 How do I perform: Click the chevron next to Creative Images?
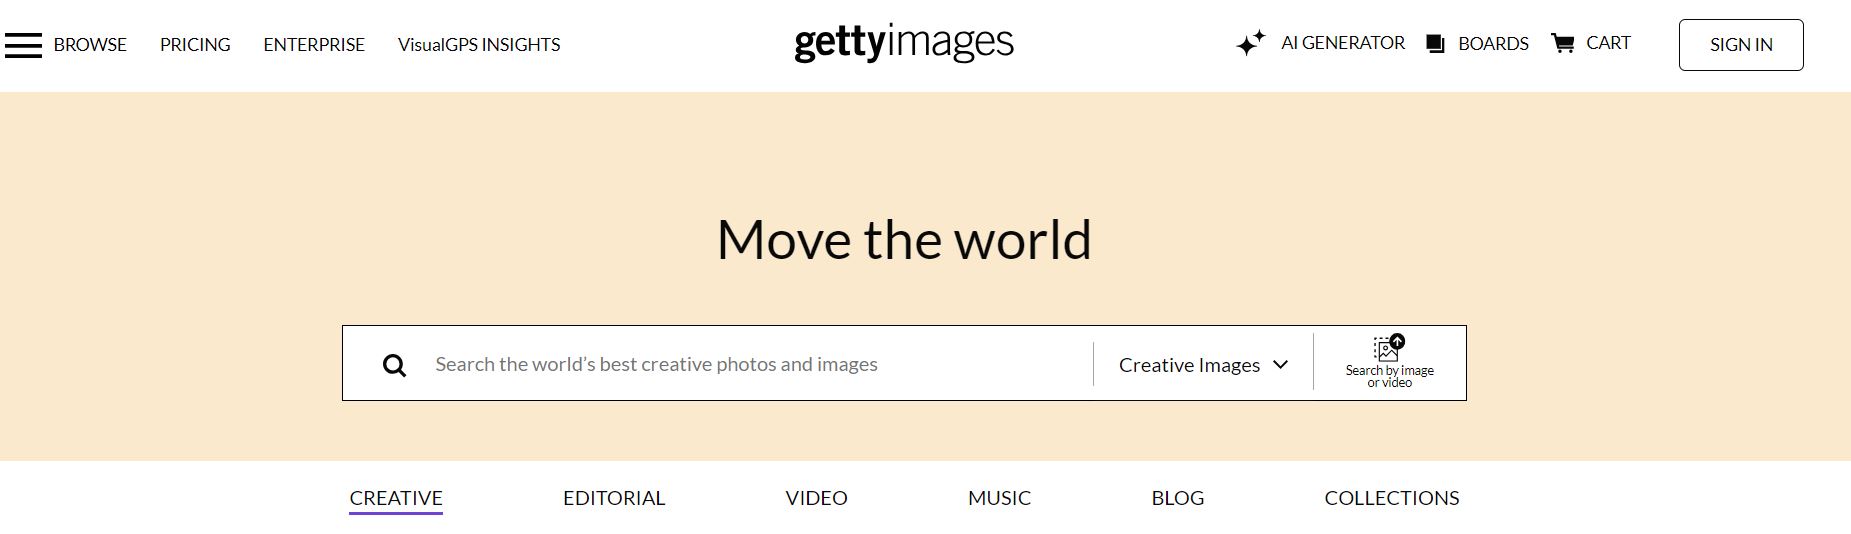[x=1280, y=365]
